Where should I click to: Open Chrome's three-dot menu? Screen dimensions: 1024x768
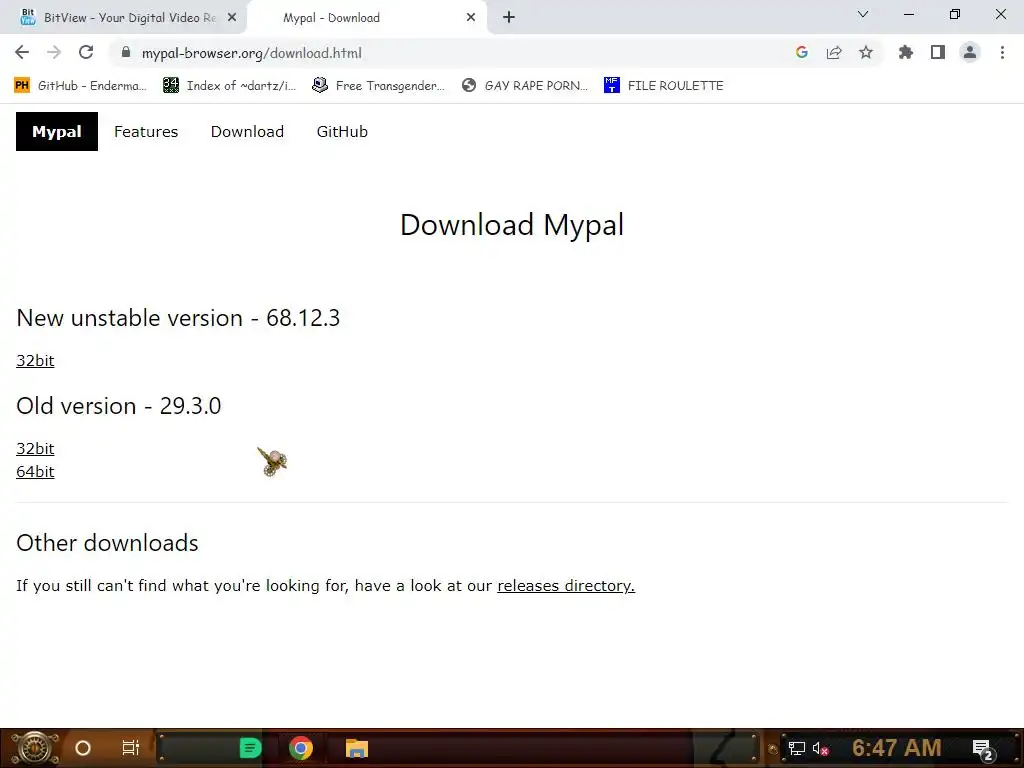pos(1002,52)
